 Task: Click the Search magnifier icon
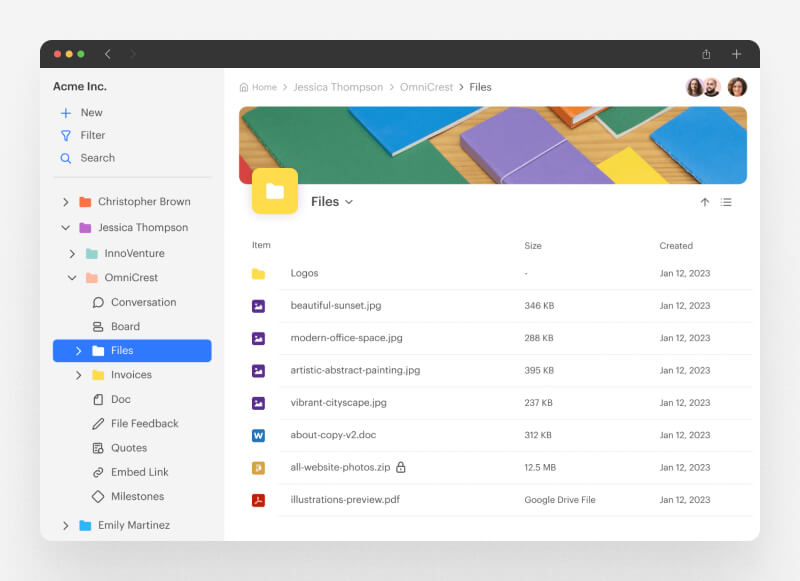tap(66, 158)
